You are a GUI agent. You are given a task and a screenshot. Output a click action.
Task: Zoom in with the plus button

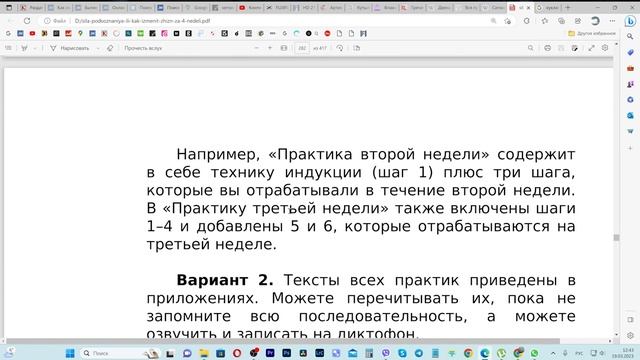pyautogui.click(x=270, y=48)
